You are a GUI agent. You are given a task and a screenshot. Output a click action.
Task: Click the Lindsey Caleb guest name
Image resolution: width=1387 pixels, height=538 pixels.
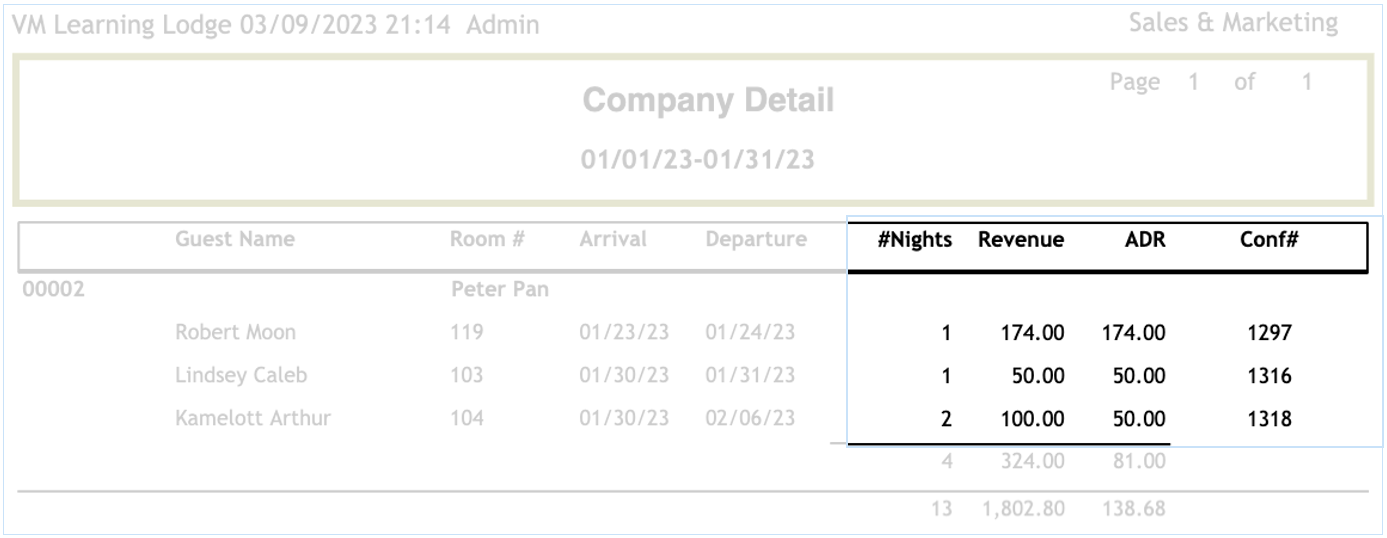coord(240,376)
